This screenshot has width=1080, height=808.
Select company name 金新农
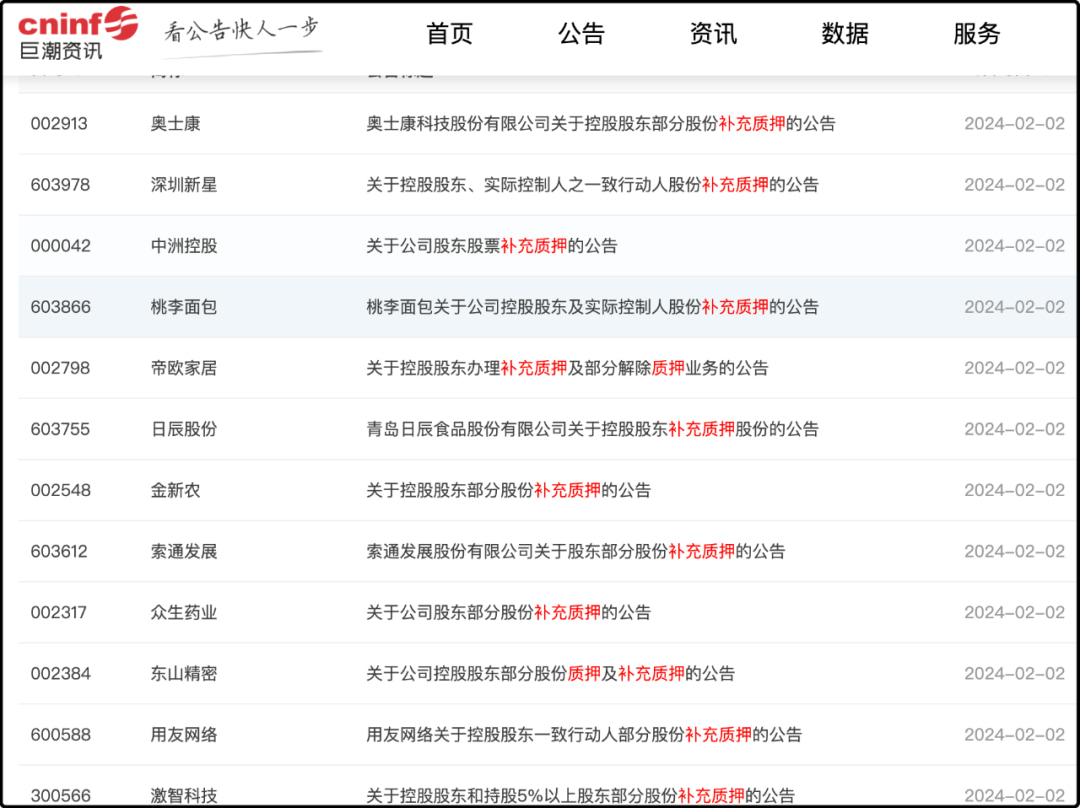[x=176, y=490]
